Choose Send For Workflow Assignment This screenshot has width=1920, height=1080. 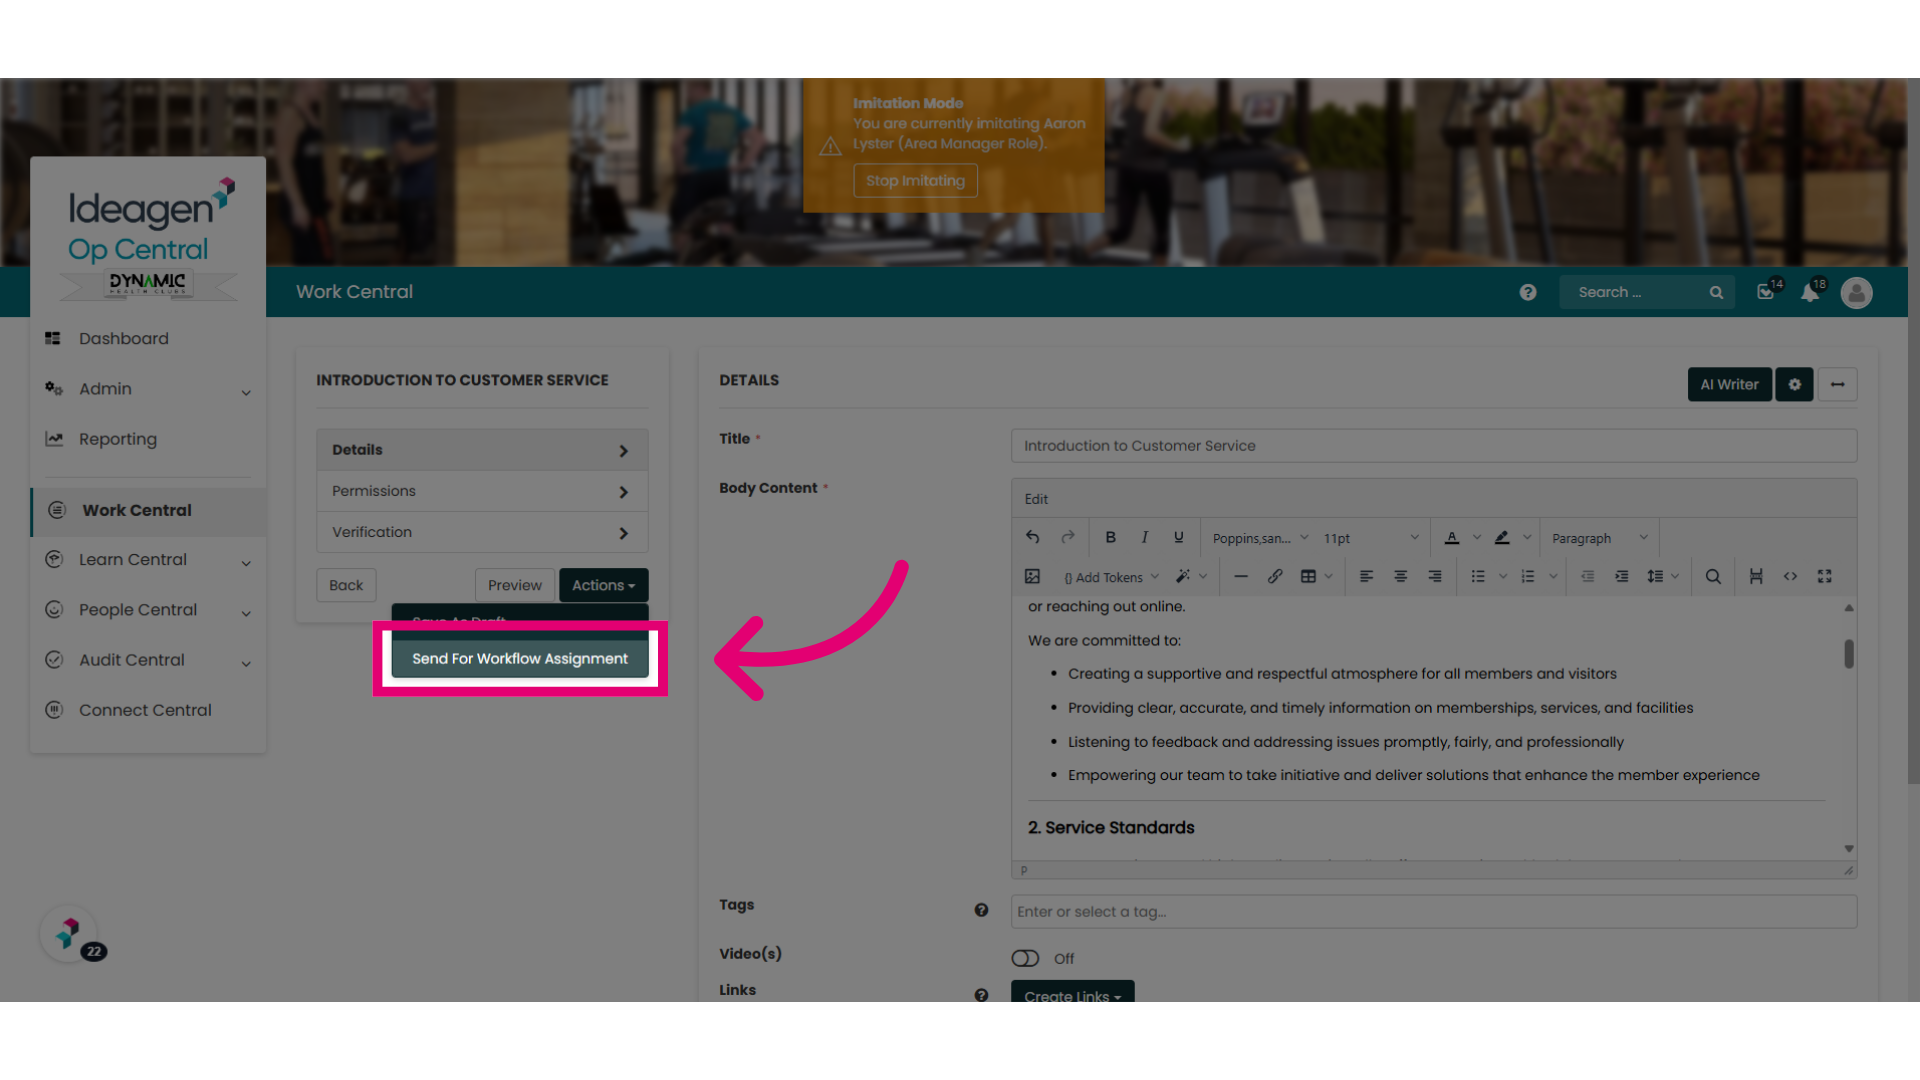pyautogui.click(x=520, y=658)
